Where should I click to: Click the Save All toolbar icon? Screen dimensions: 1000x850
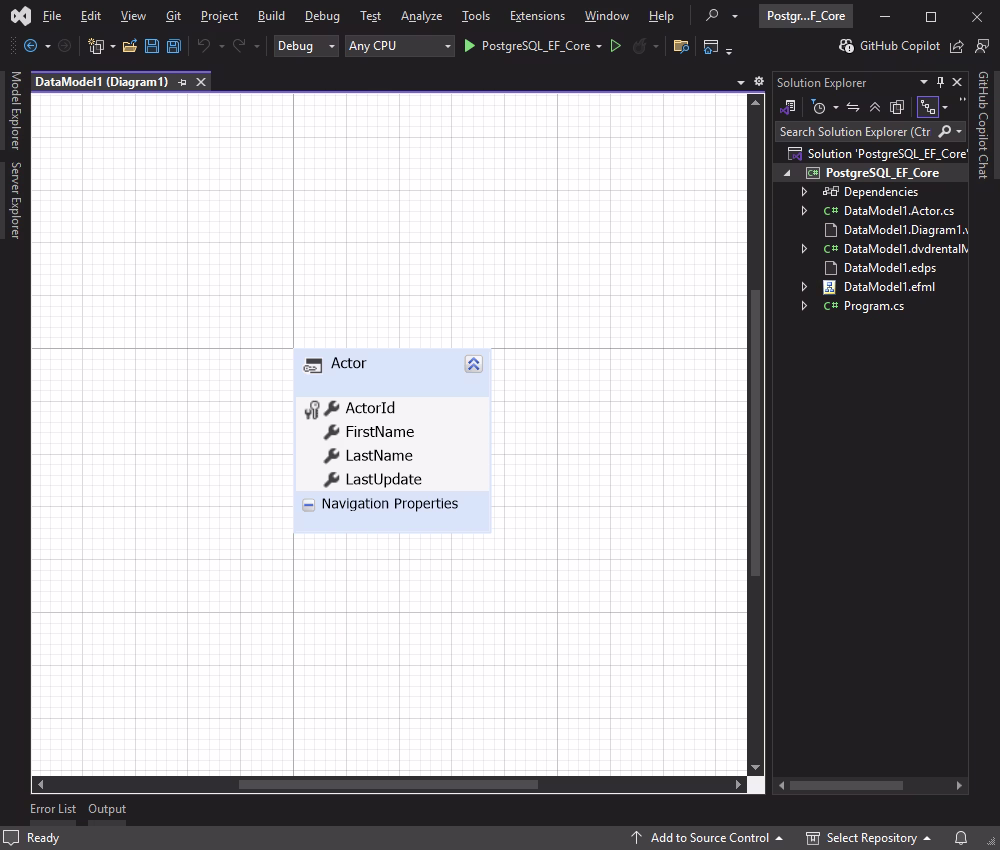pos(172,46)
